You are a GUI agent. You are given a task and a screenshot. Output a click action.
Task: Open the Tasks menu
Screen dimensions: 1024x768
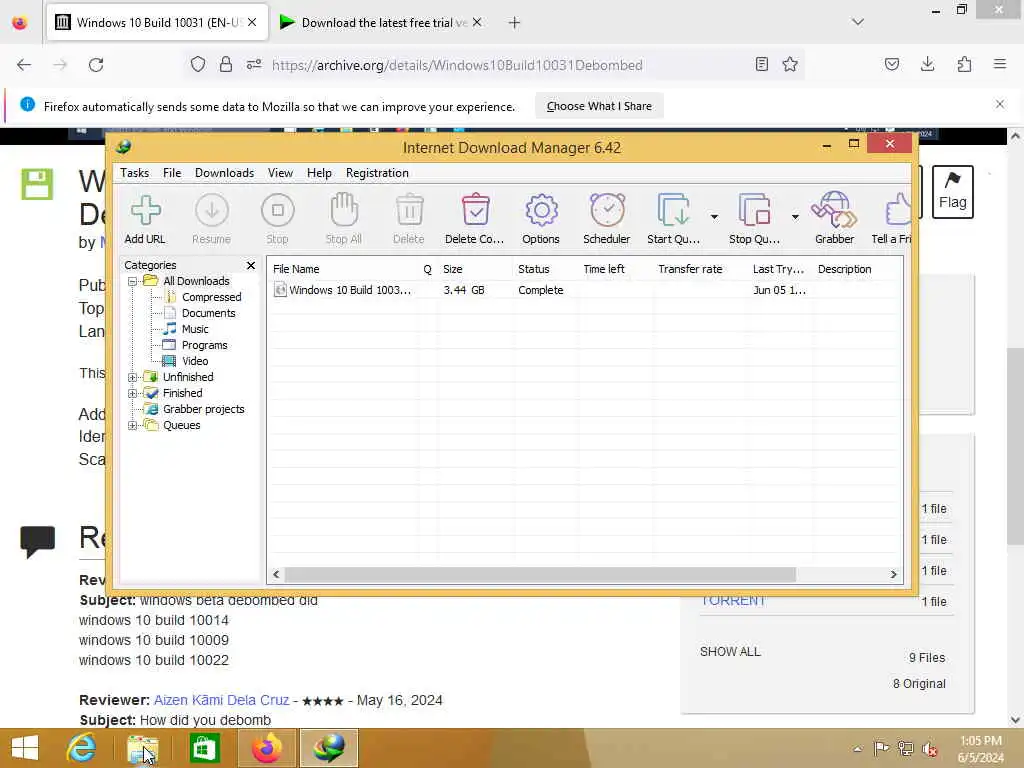click(x=135, y=173)
